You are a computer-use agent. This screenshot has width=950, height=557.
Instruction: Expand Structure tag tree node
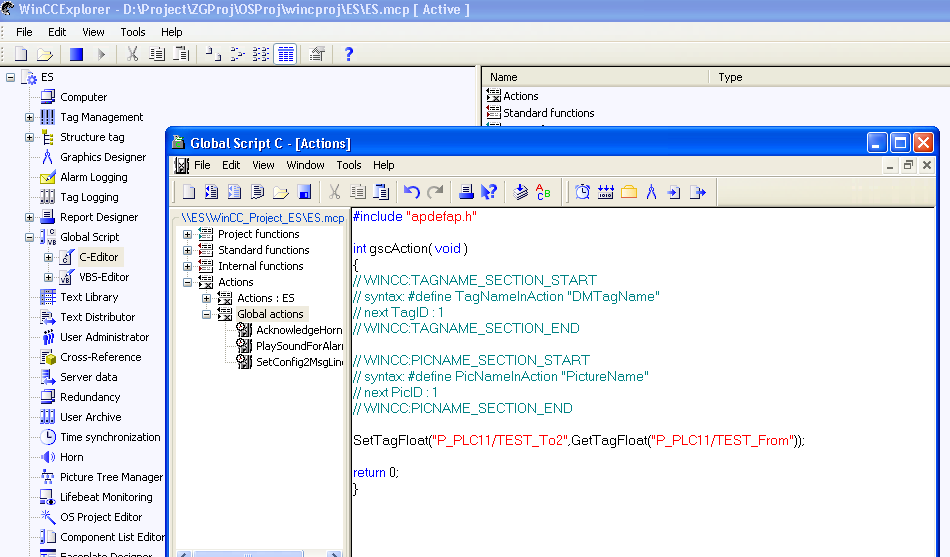(x=29, y=138)
